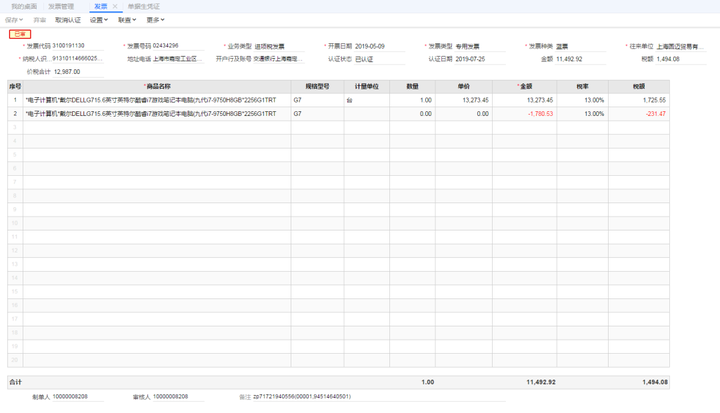Click the 认证日期 field 2019-07-25

[480, 59]
